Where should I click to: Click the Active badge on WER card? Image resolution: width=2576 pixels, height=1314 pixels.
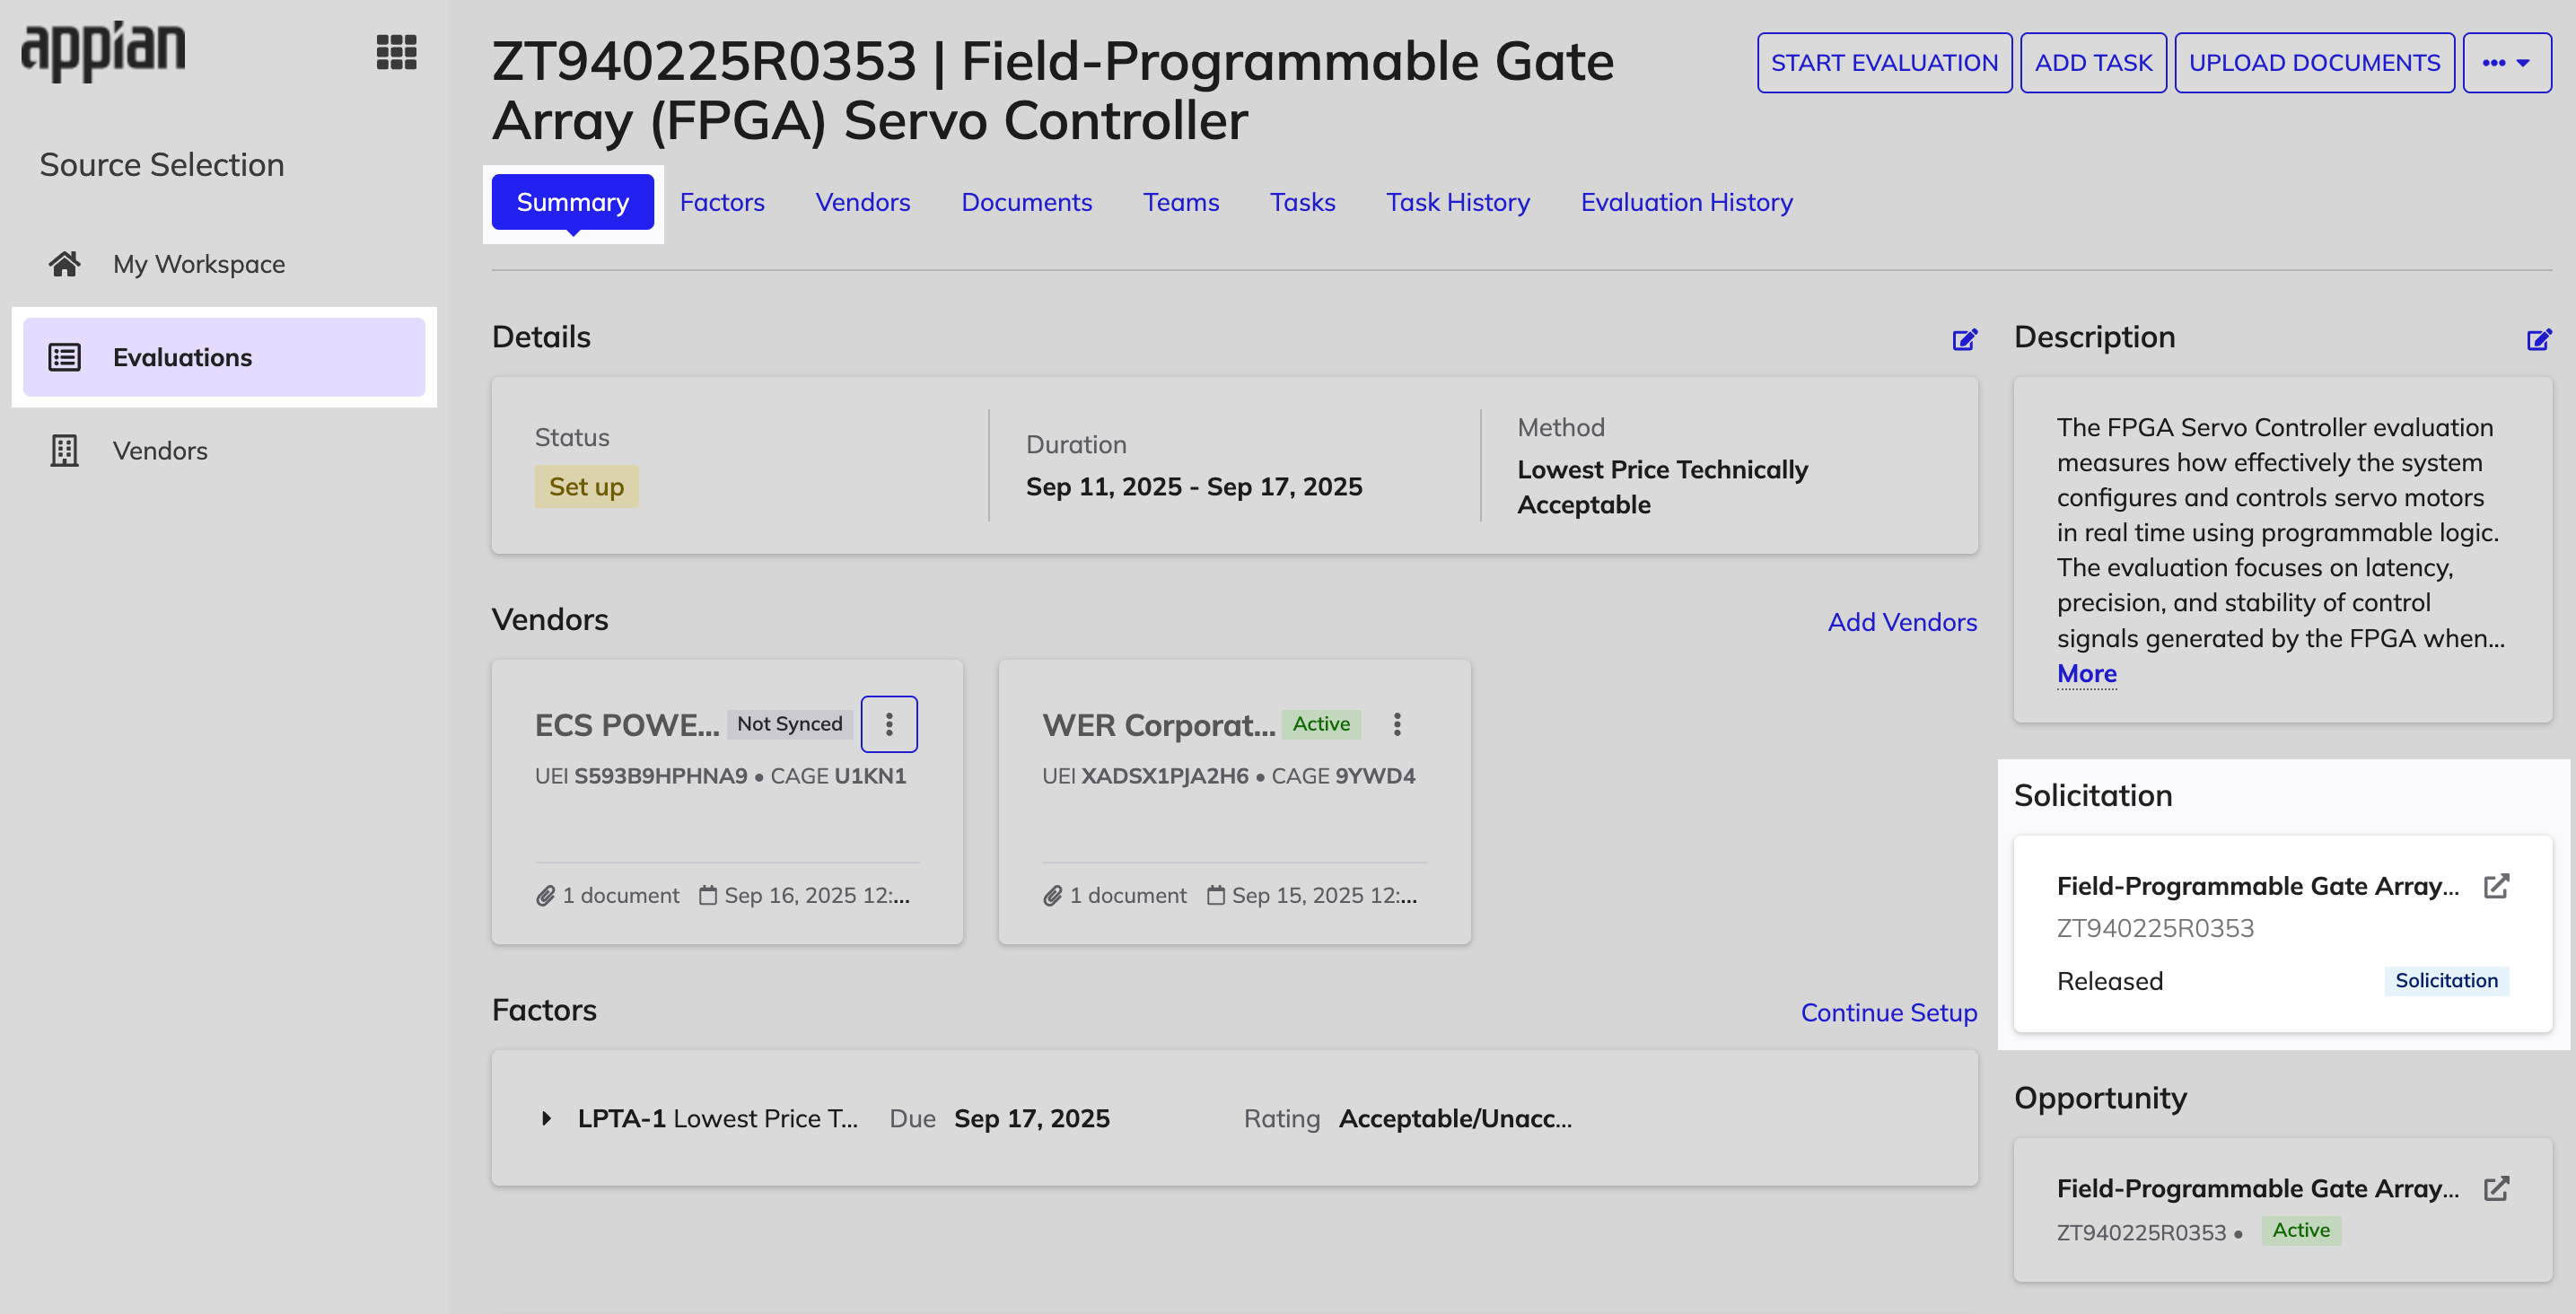[1320, 724]
